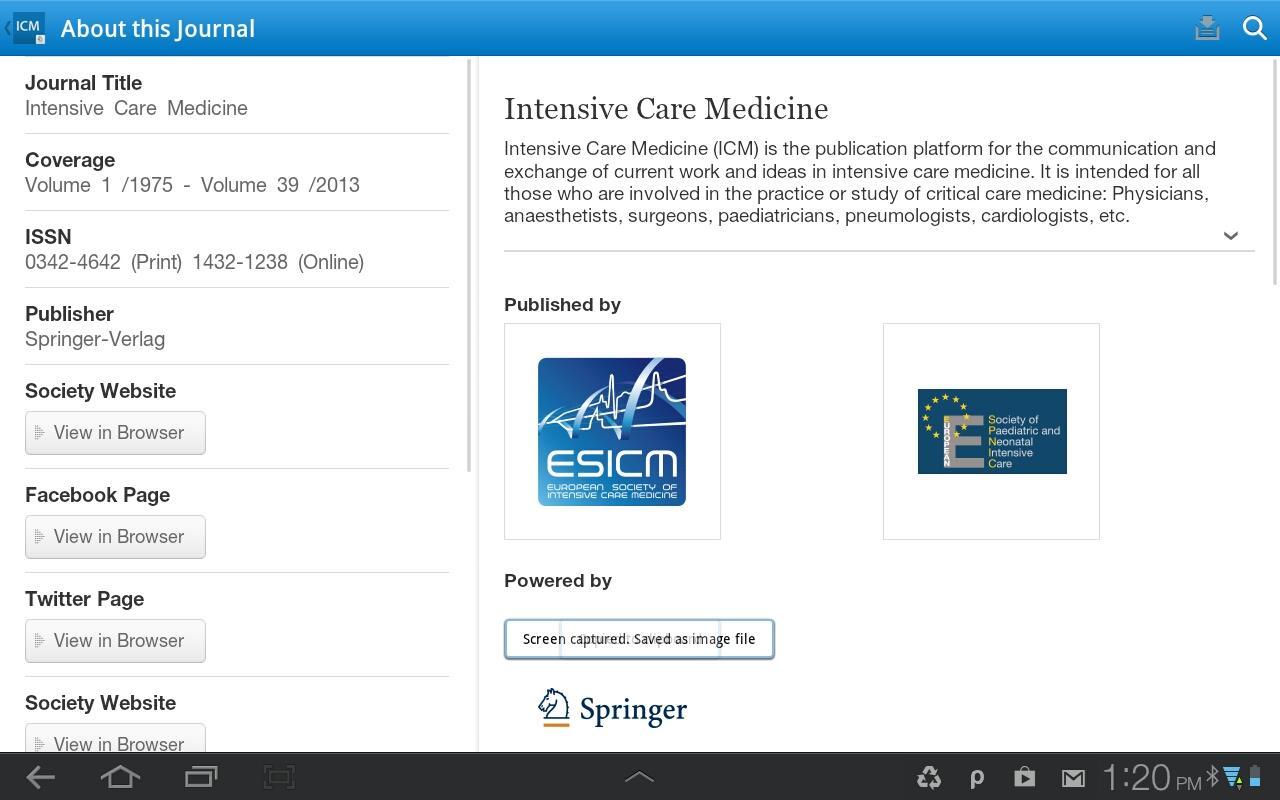Tap the Powered by label
1280x800 pixels.
[558, 581]
